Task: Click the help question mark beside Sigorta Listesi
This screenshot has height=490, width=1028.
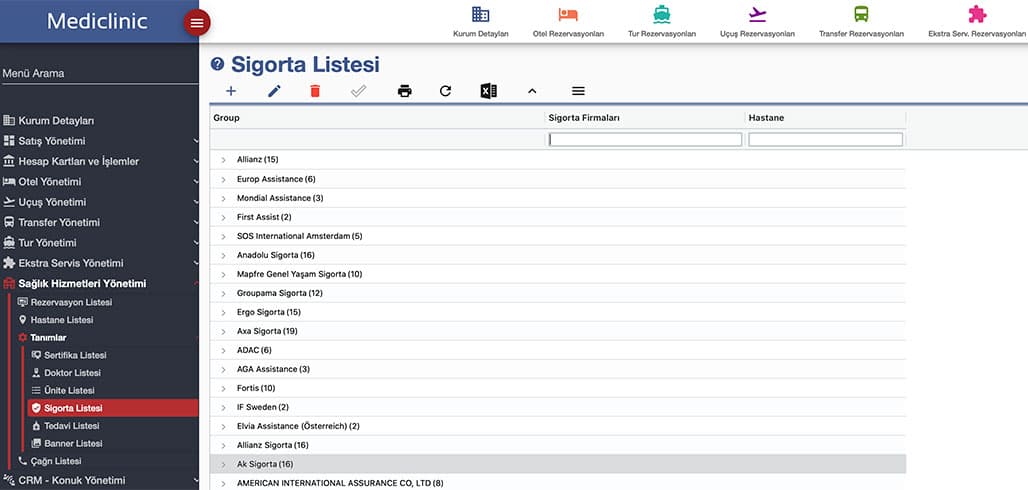Action: (217, 64)
